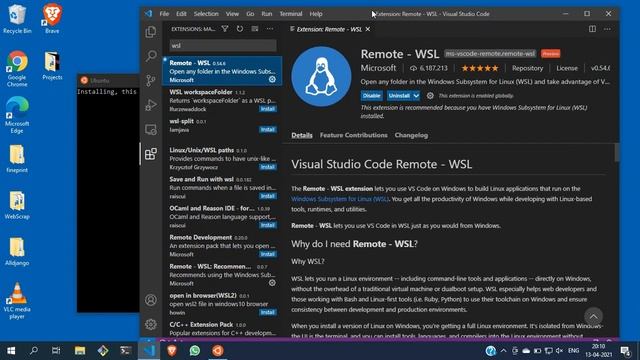Click the extension details scrollbar

pyautogui.click(x=616, y=153)
